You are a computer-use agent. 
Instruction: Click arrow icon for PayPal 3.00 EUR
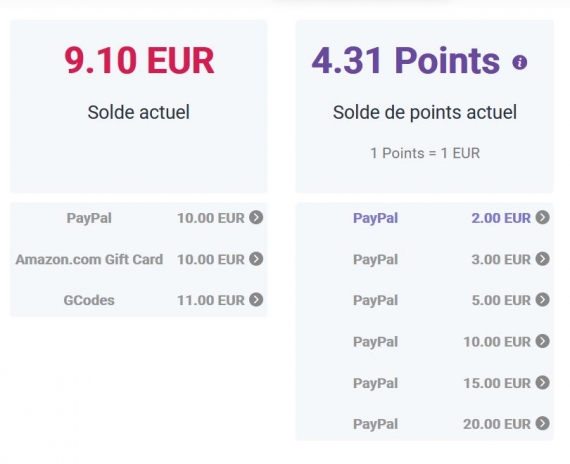(542, 259)
